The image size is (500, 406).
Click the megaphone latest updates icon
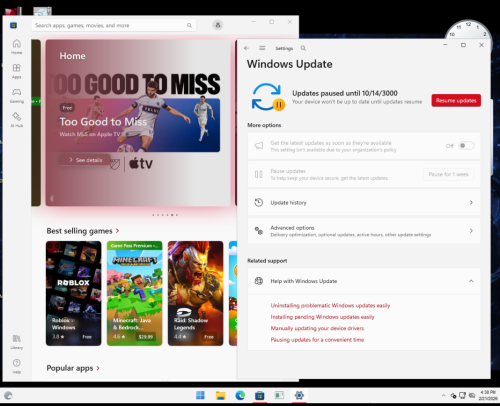tap(259, 146)
